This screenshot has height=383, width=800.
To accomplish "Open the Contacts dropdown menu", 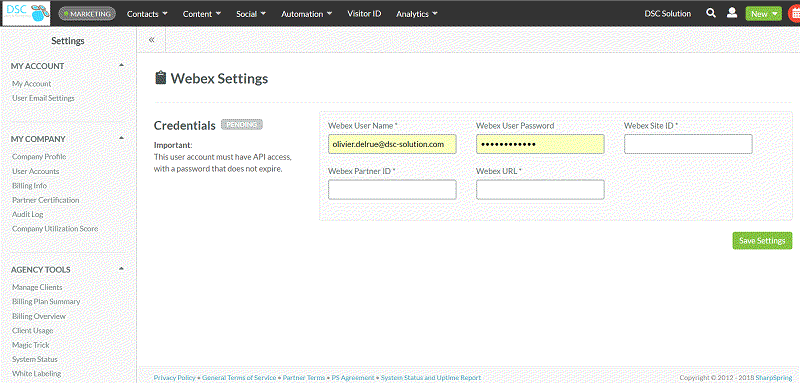I will (147, 14).
